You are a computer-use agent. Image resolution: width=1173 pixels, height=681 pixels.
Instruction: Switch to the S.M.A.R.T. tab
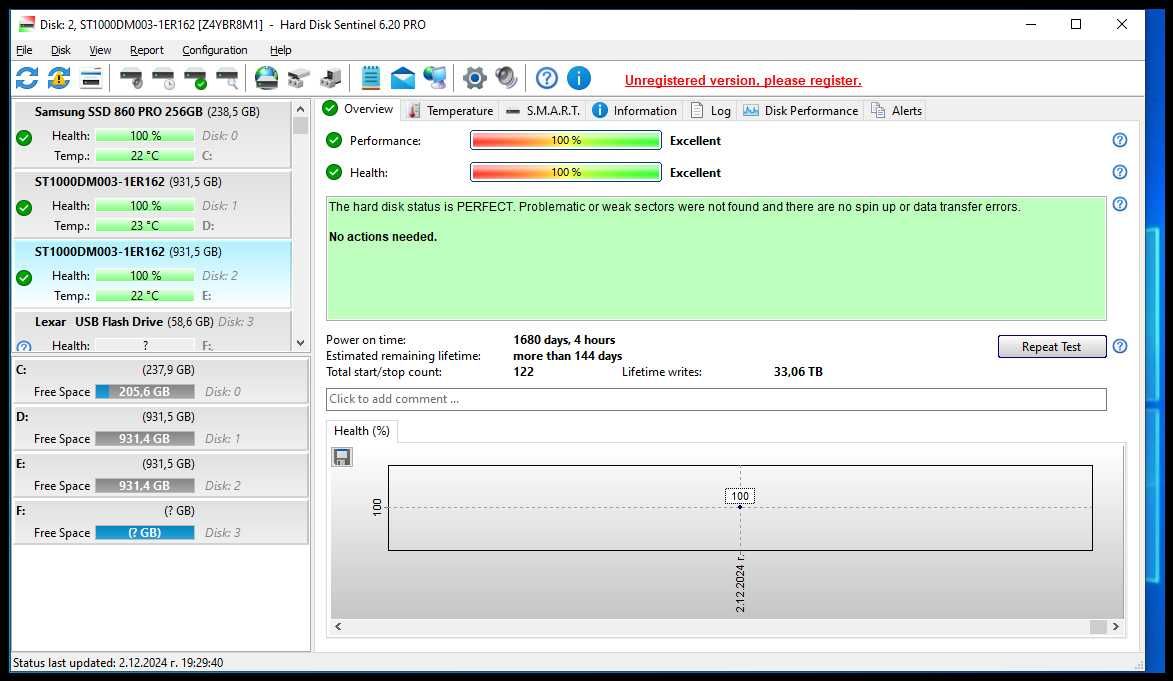coord(543,111)
